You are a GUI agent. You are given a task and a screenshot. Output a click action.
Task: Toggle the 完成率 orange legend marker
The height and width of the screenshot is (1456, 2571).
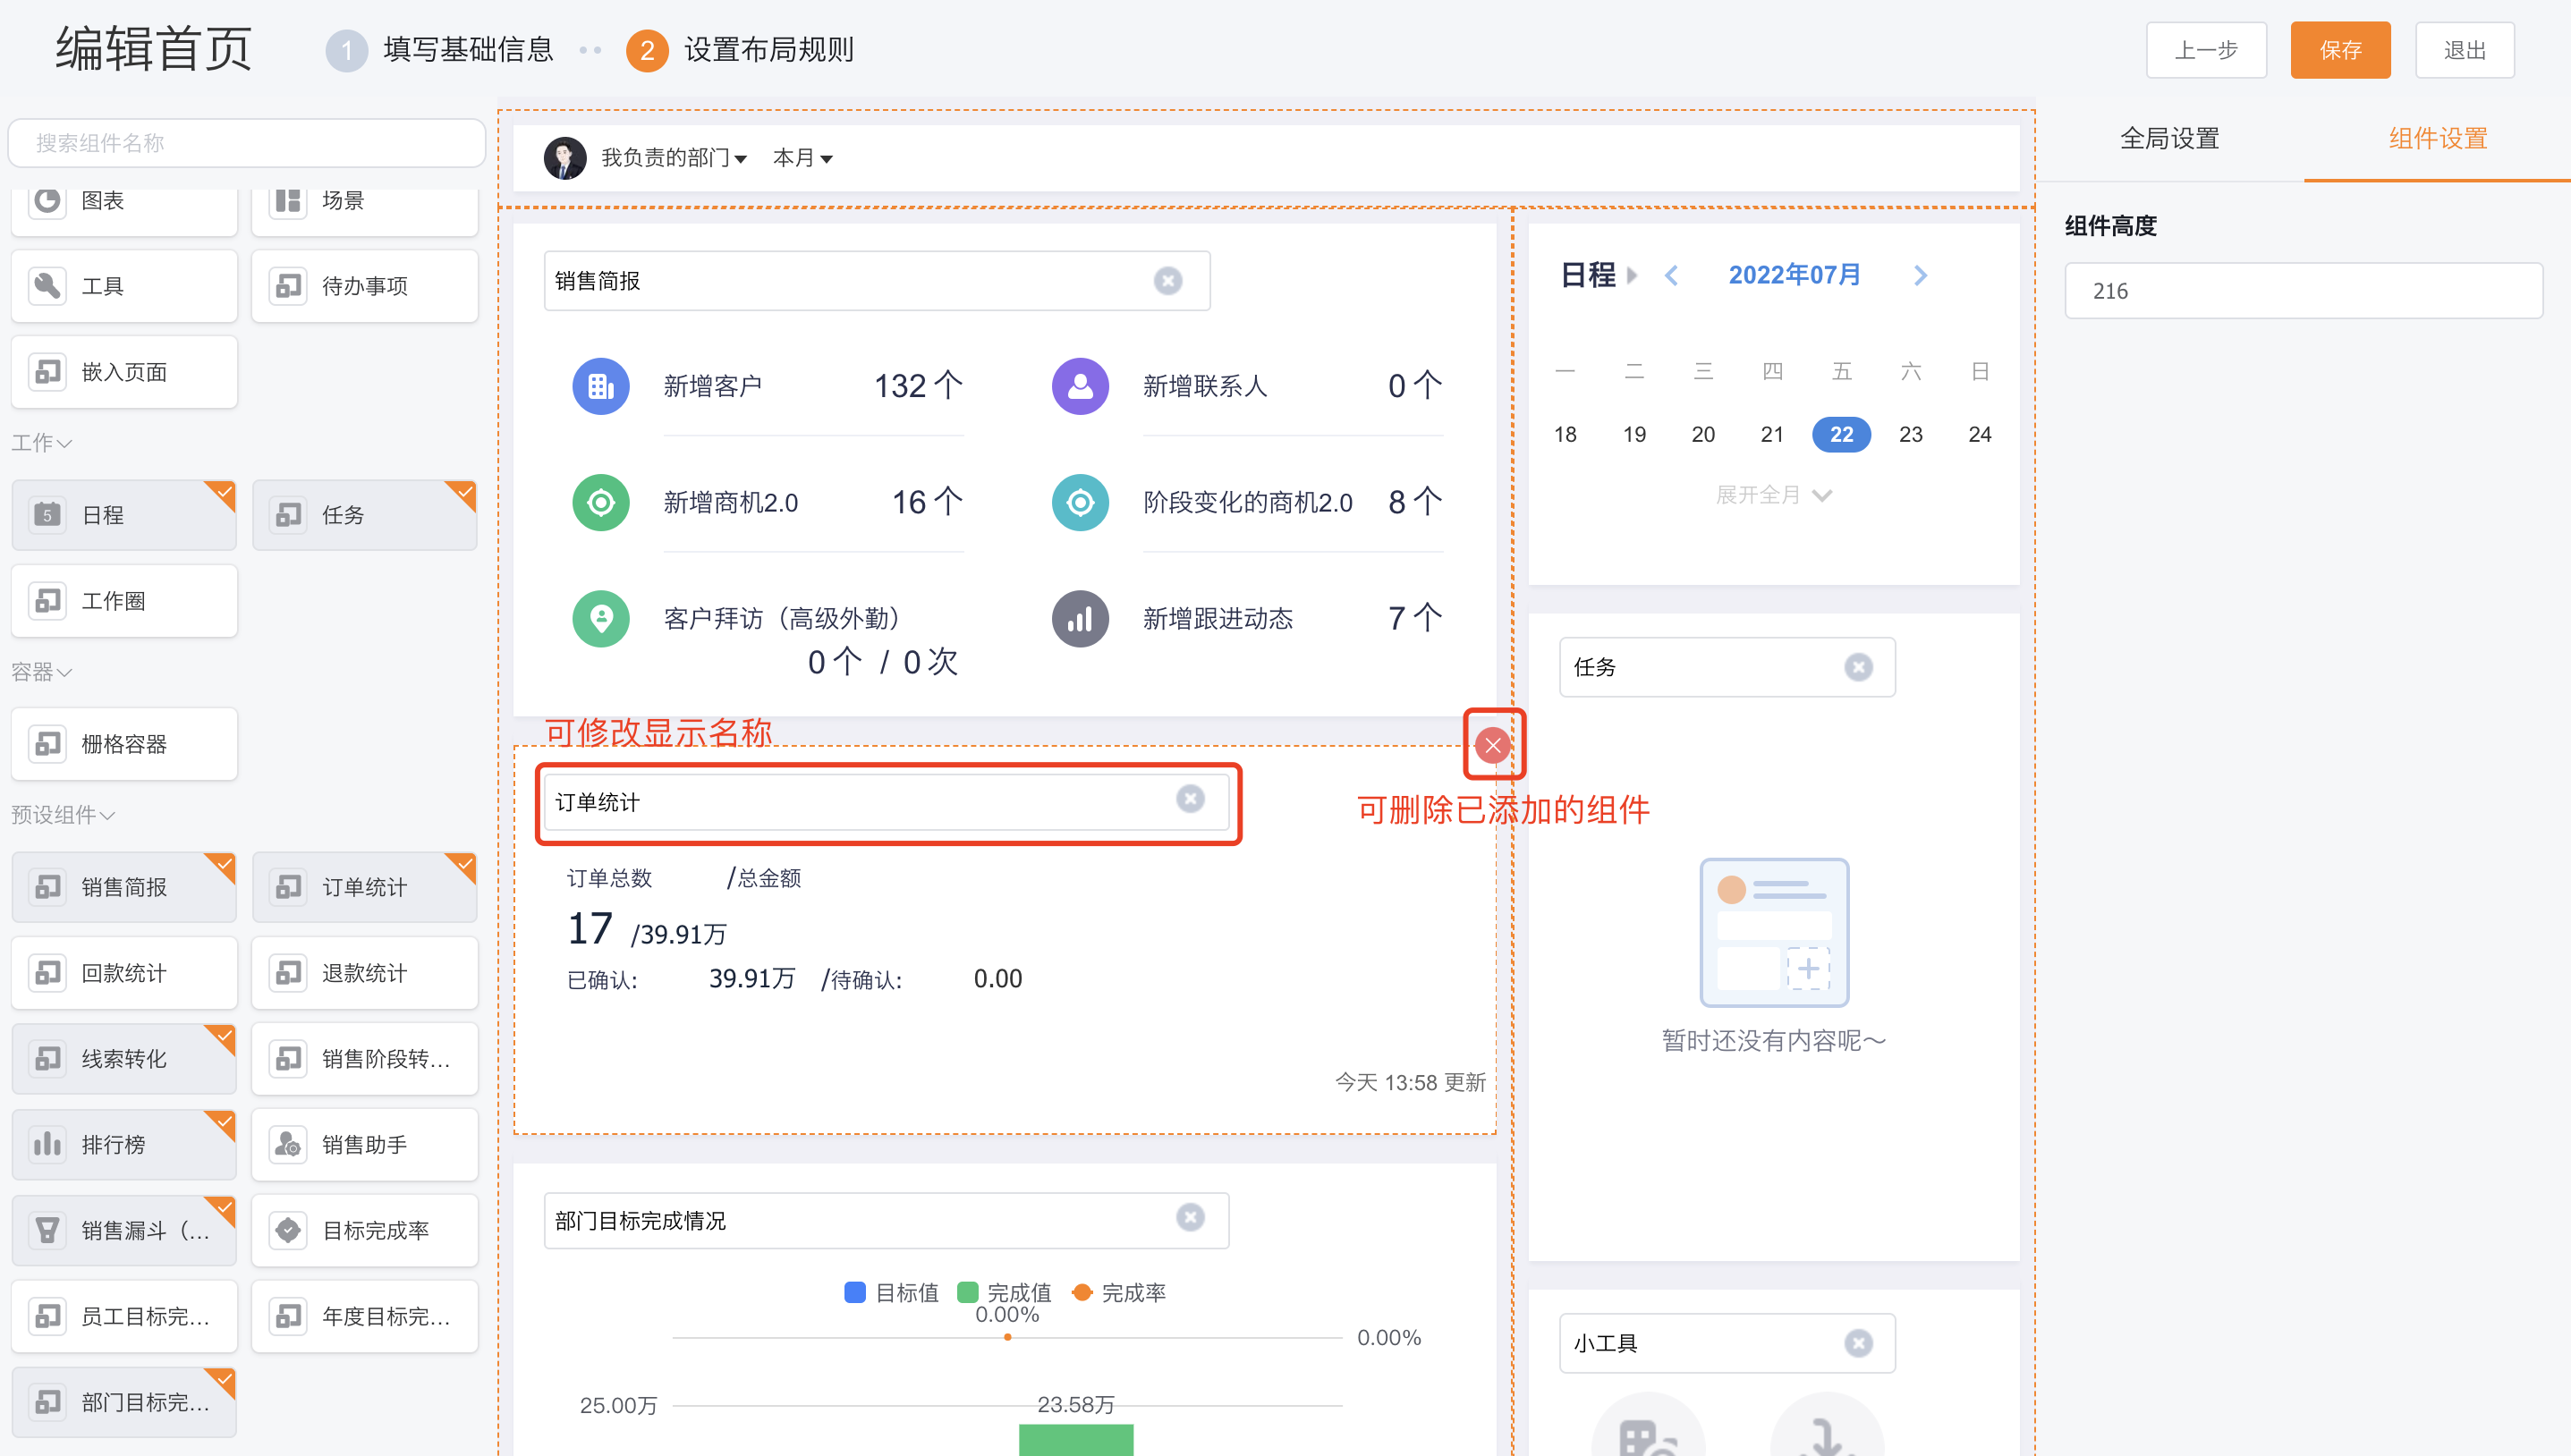[1081, 1292]
